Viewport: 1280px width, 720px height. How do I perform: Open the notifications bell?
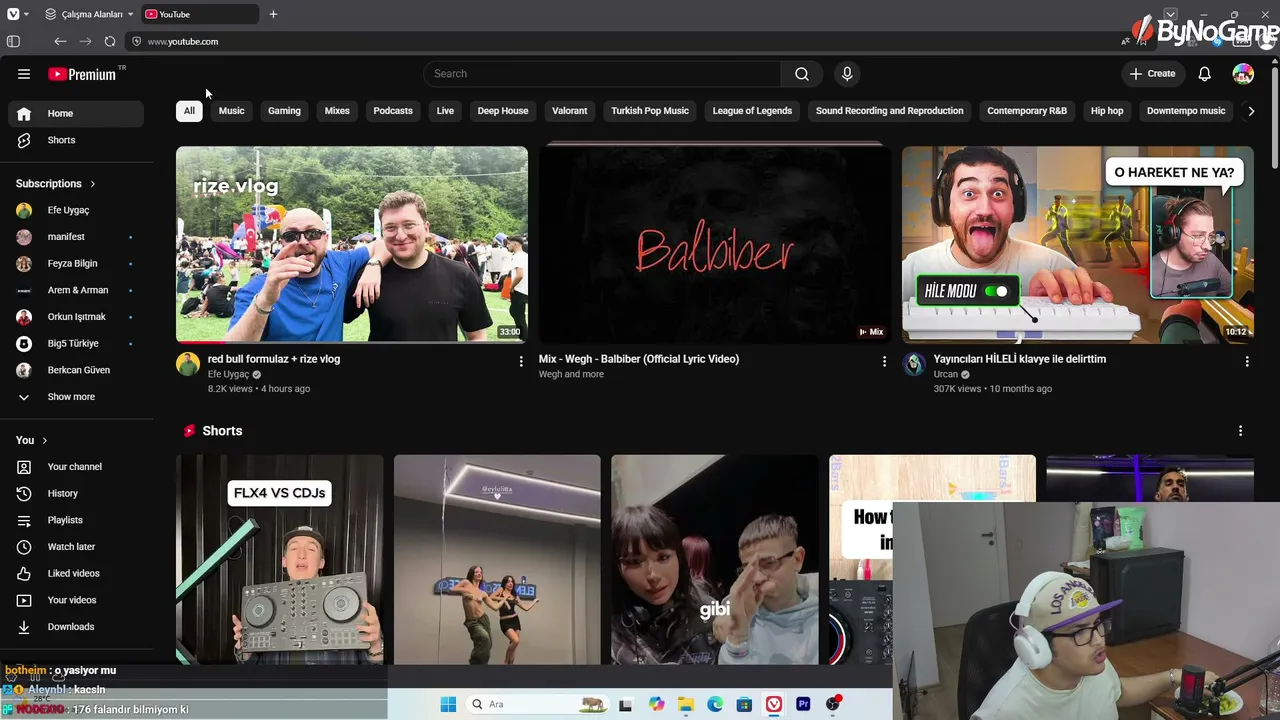click(x=1205, y=74)
